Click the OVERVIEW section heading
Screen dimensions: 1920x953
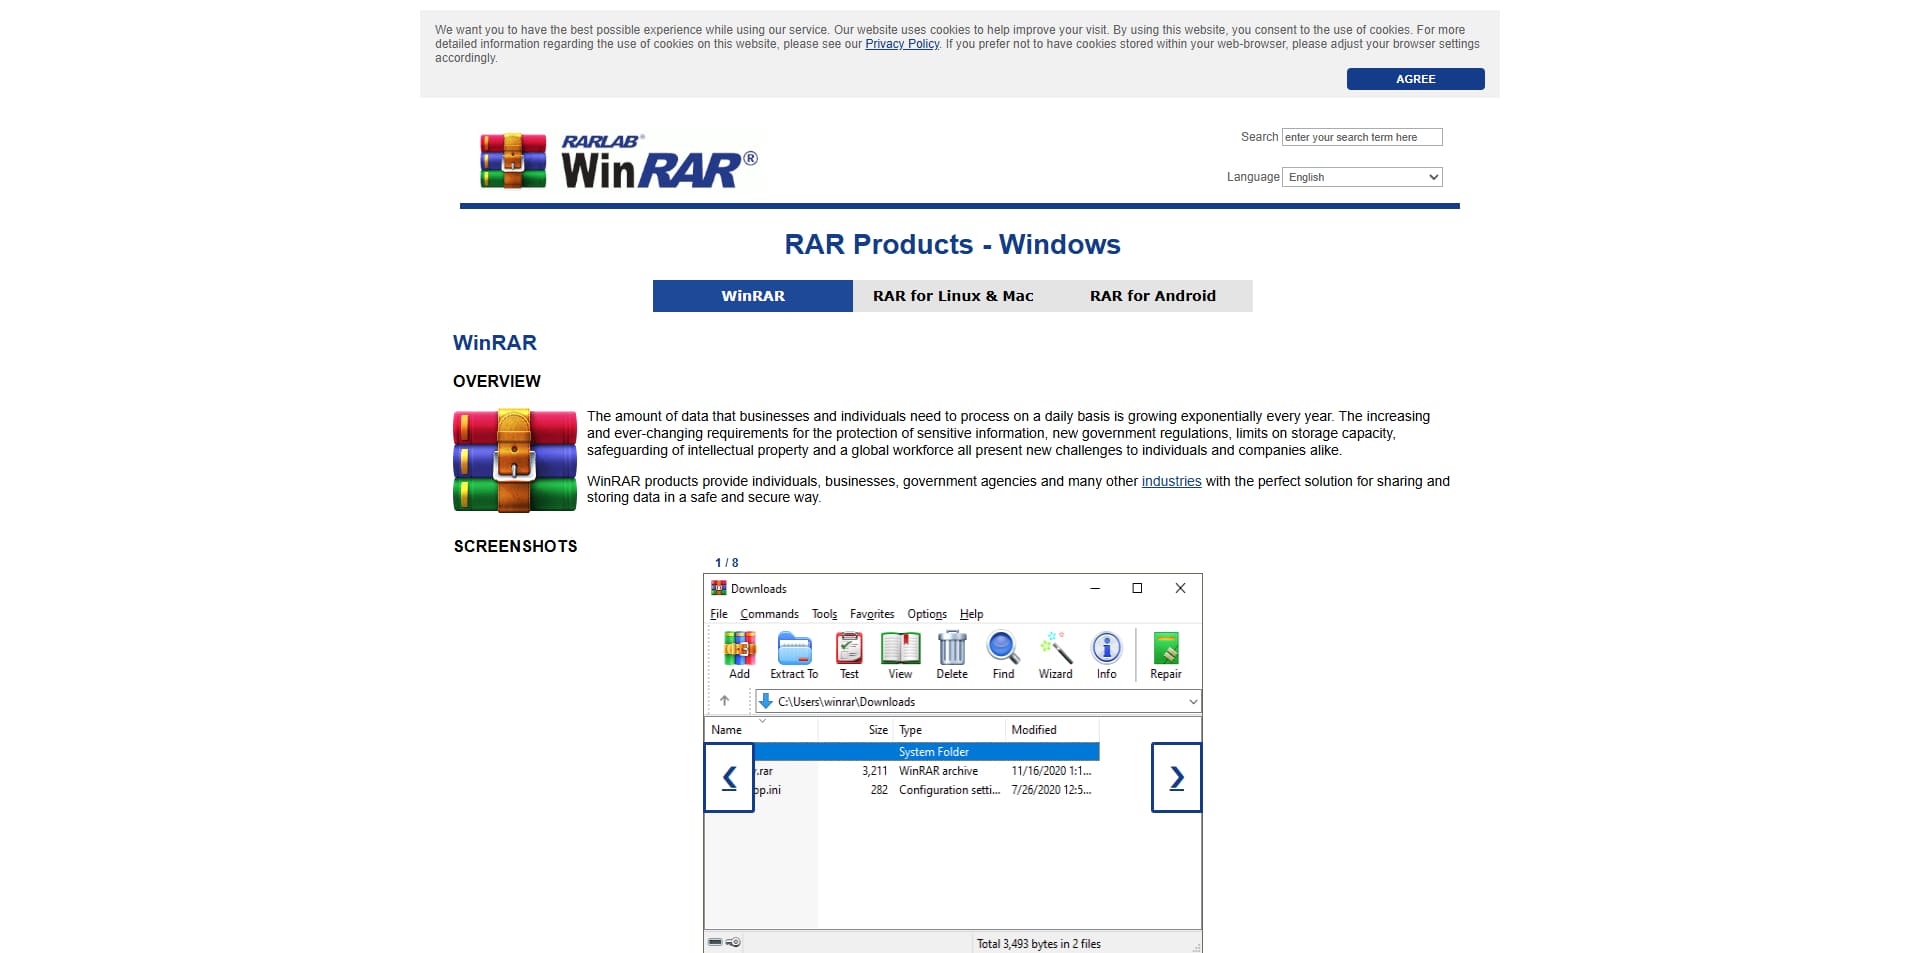click(x=496, y=381)
